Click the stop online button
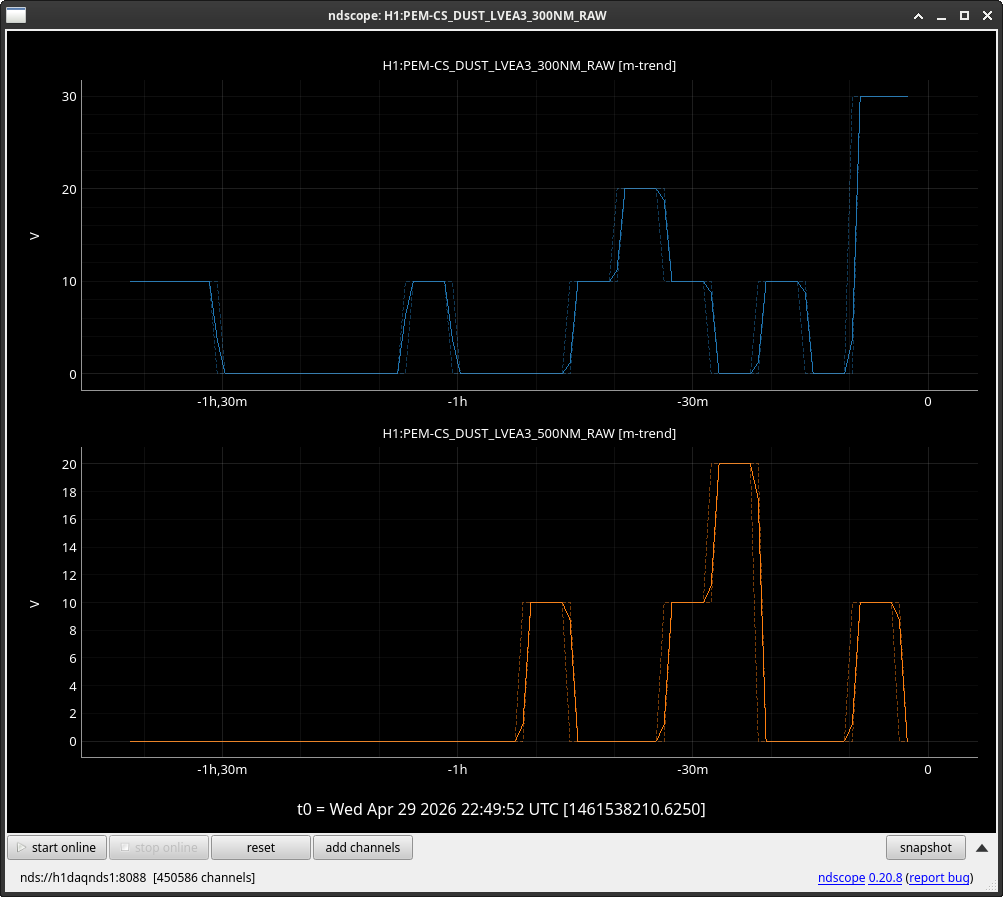1003x897 pixels. (x=159, y=848)
